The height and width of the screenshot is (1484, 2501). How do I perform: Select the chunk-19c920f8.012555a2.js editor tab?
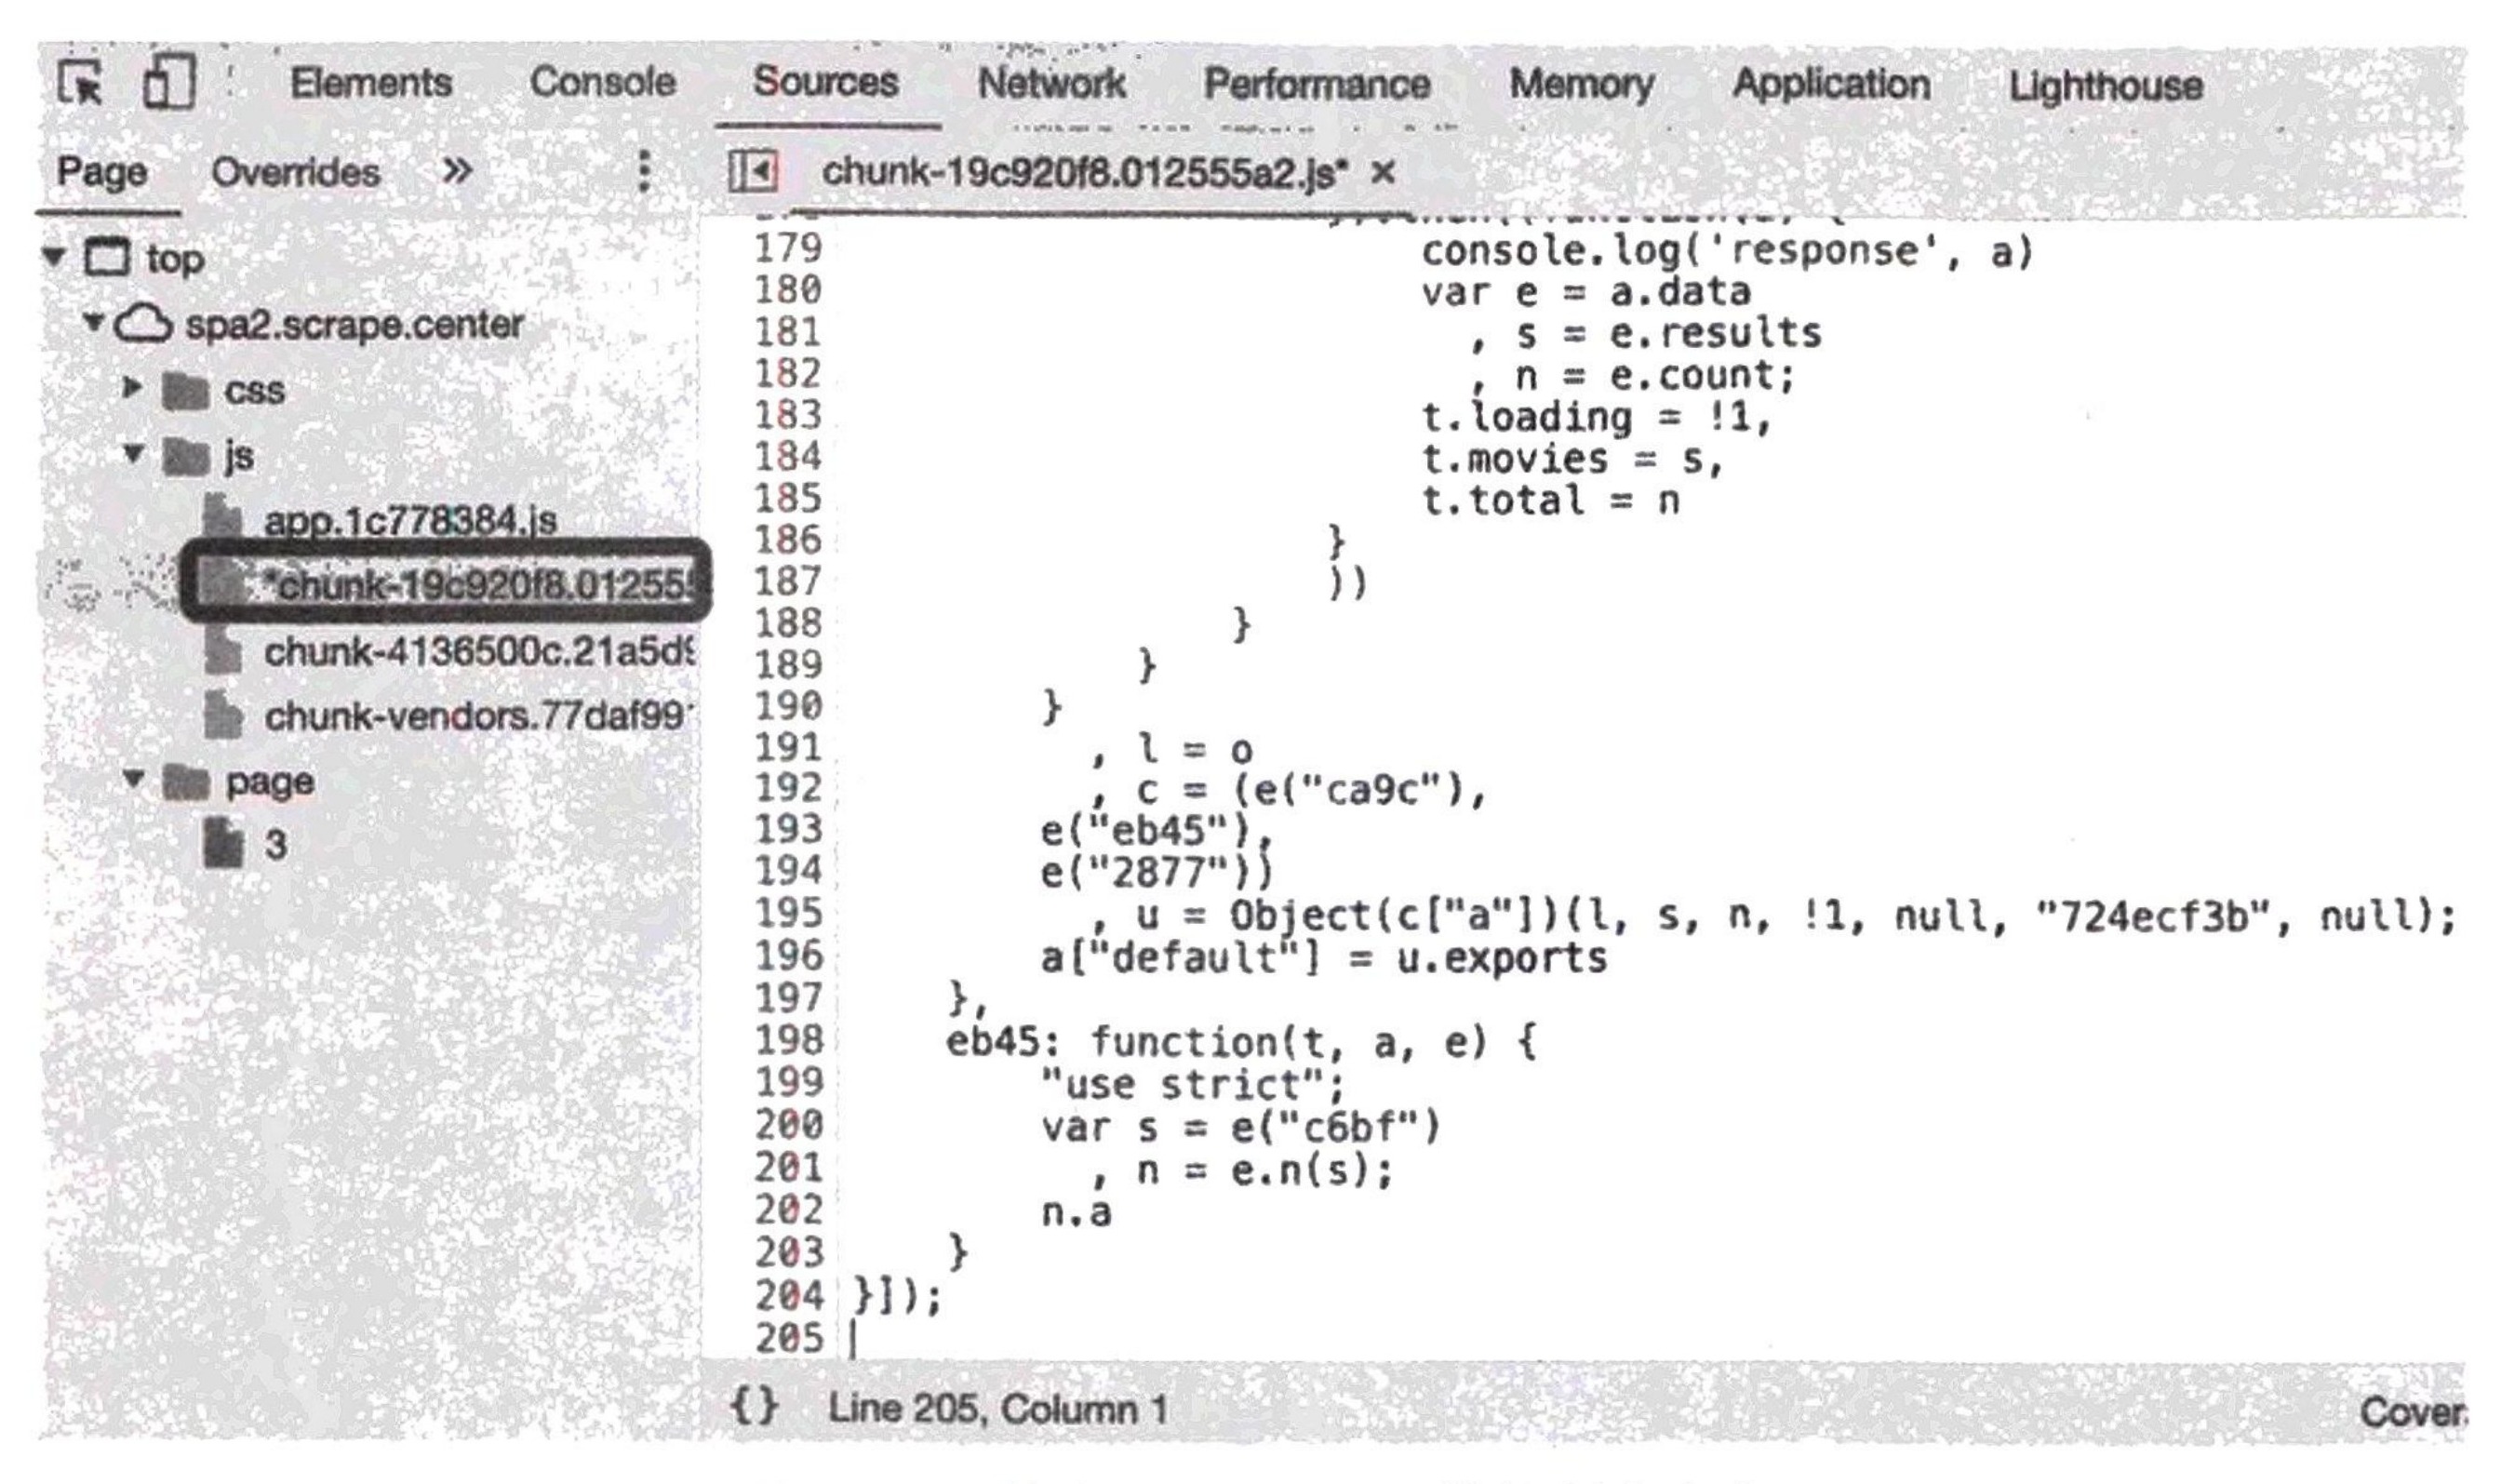(1084, 173)
